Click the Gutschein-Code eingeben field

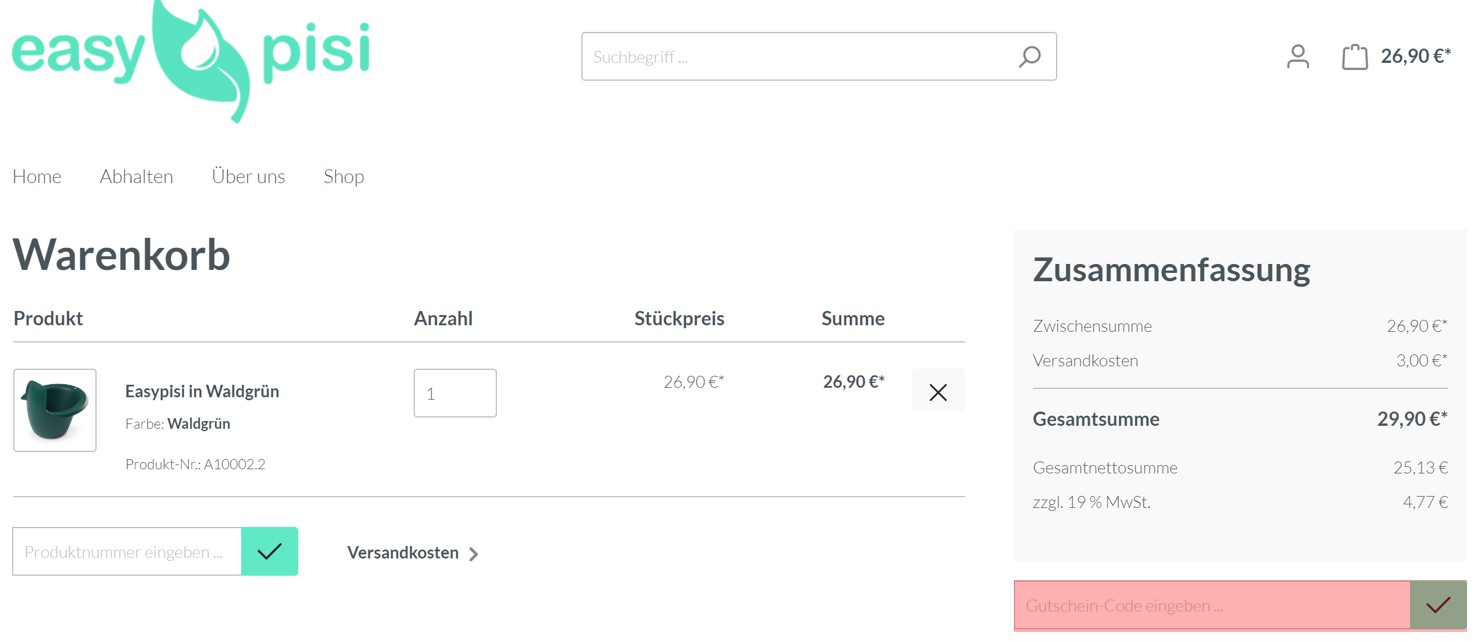click(x=1212, y=605)
